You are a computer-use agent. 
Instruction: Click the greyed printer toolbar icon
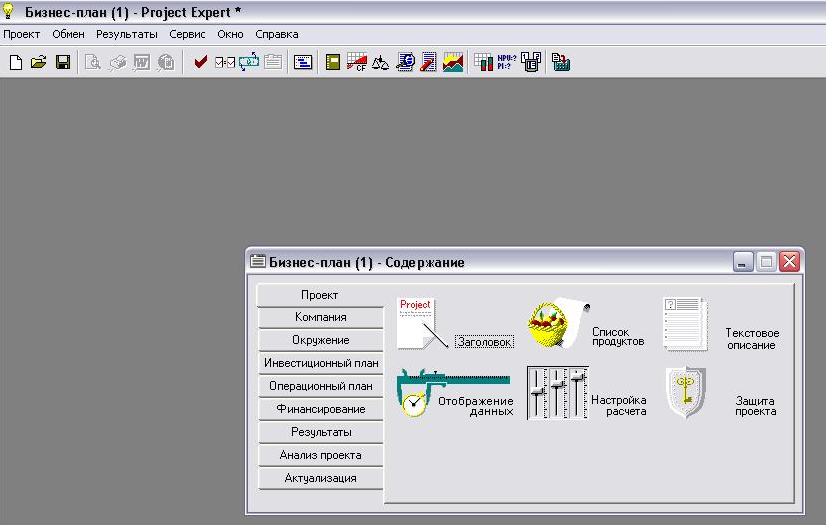coord(117,63)
